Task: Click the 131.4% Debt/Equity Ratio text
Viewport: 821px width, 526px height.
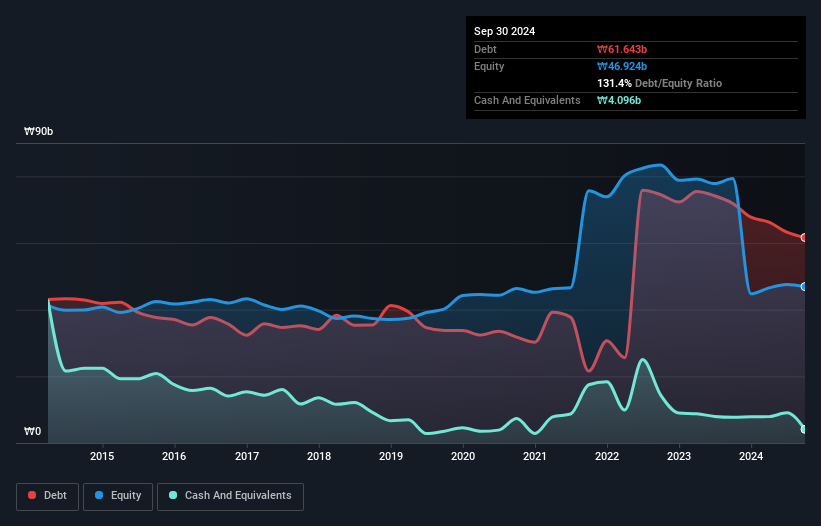Action: coord(659,83)
